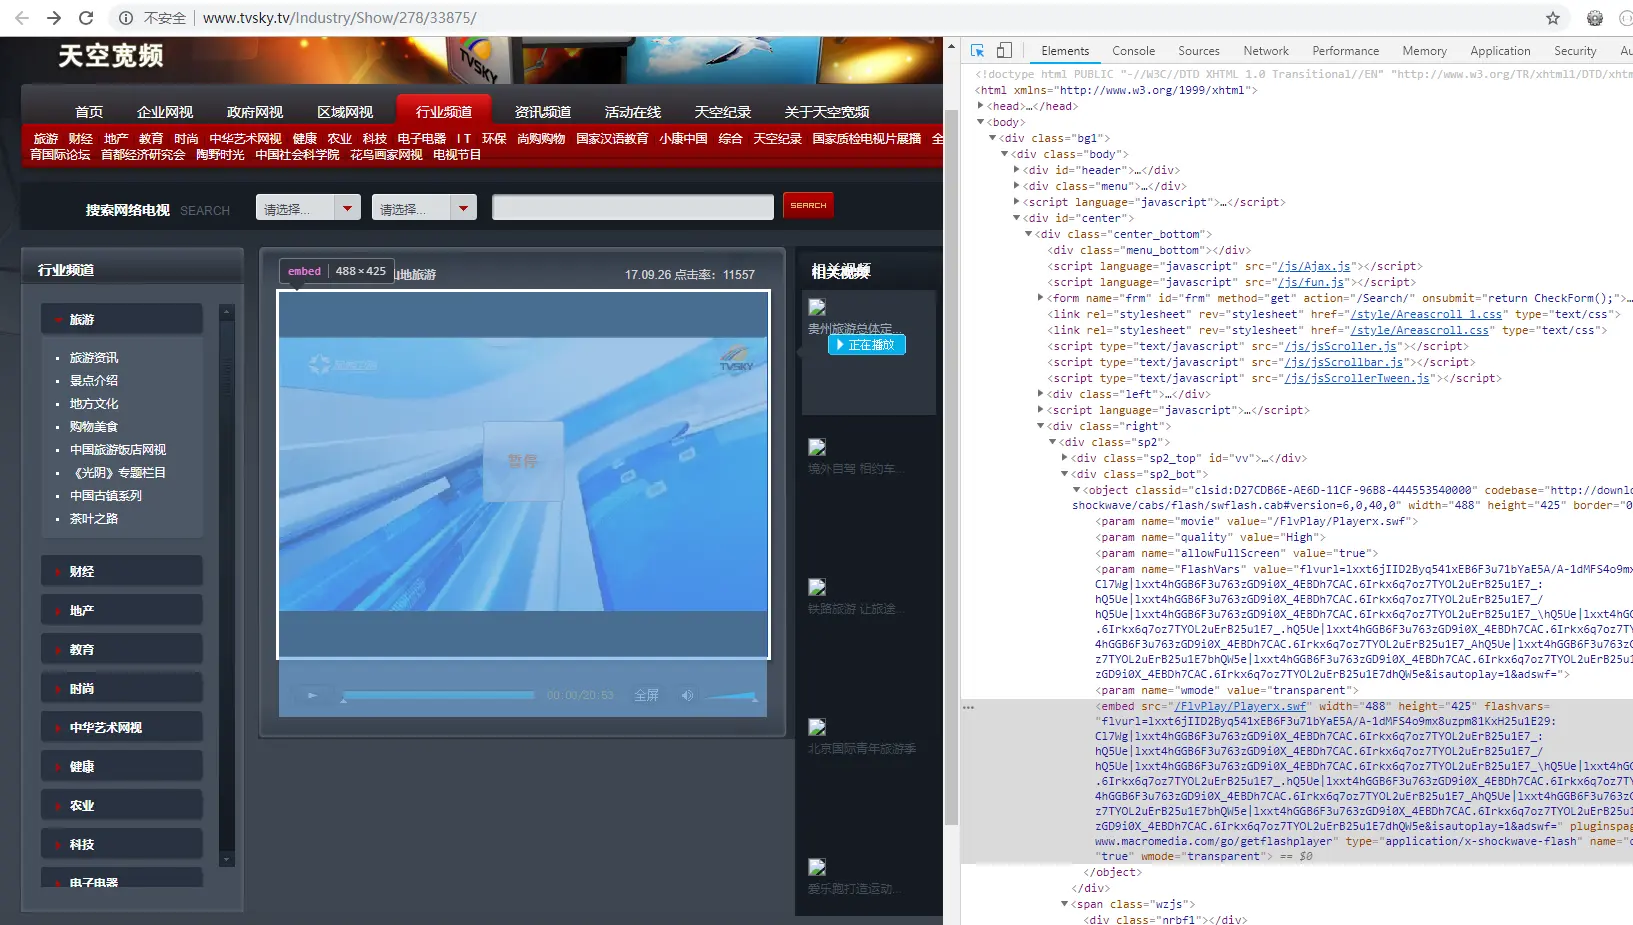Switch to the DevTools Sources tab
Image resolution: width=1633 pixels, height=925 pixels.
(x=1198, y=51)
